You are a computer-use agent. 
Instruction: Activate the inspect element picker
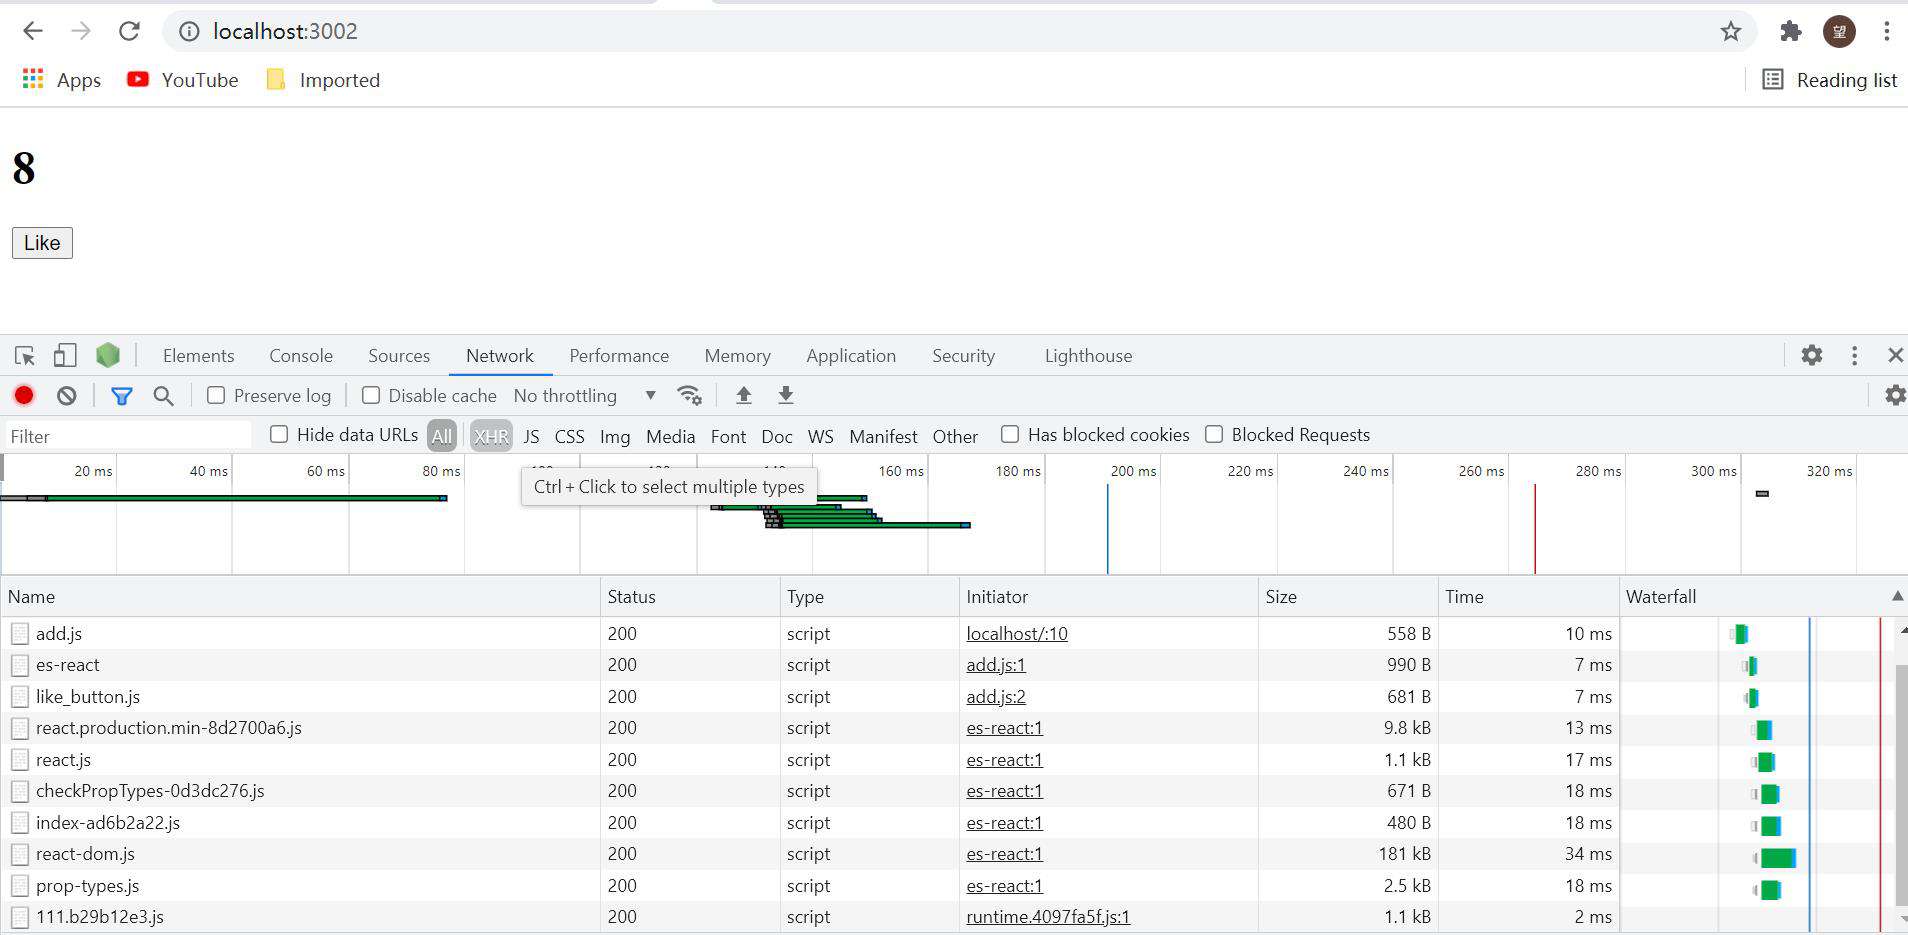[x=25, y=356]
